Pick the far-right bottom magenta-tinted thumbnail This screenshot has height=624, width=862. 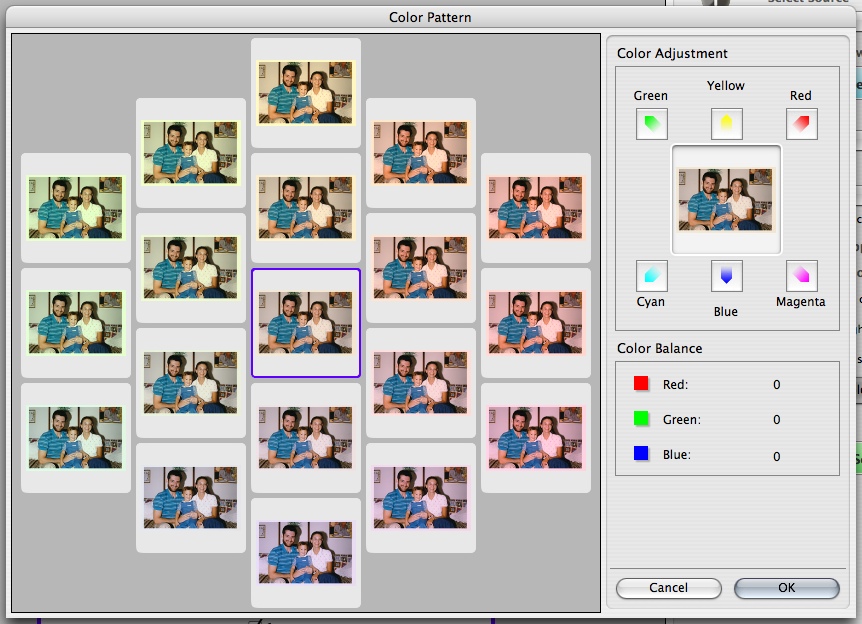pos(536,438)
